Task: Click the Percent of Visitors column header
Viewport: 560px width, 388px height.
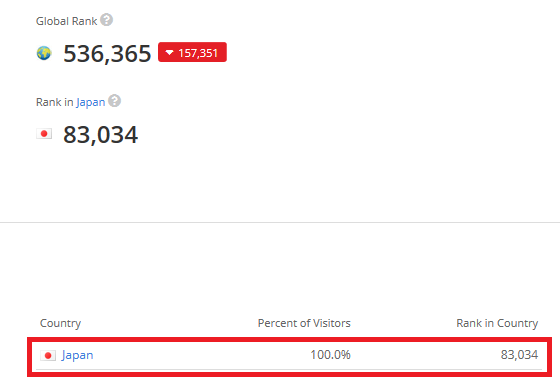Action: coord(304,323)
